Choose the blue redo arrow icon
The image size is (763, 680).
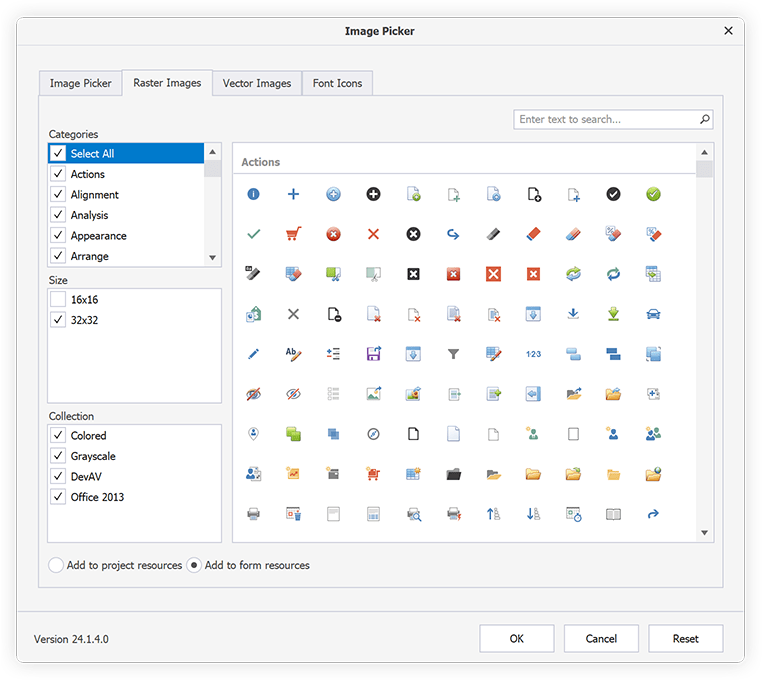click(x=653, y=514)
